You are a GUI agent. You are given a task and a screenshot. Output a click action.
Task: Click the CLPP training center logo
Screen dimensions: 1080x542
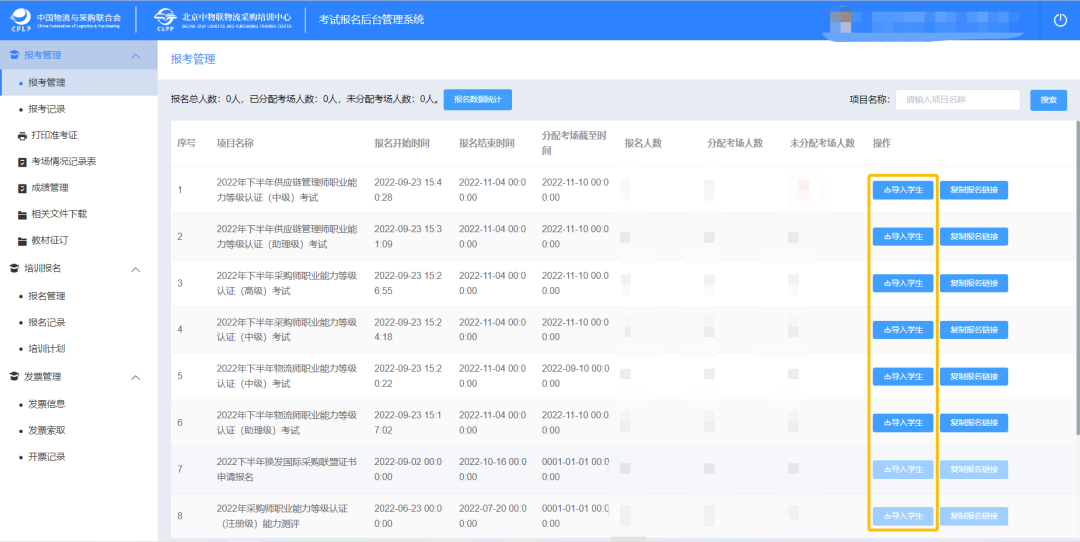point(222,20)
